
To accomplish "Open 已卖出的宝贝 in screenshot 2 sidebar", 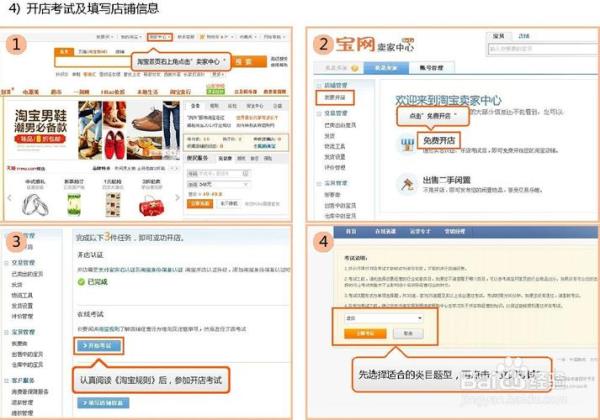I will pyautogui.click(x=340, y=125).
